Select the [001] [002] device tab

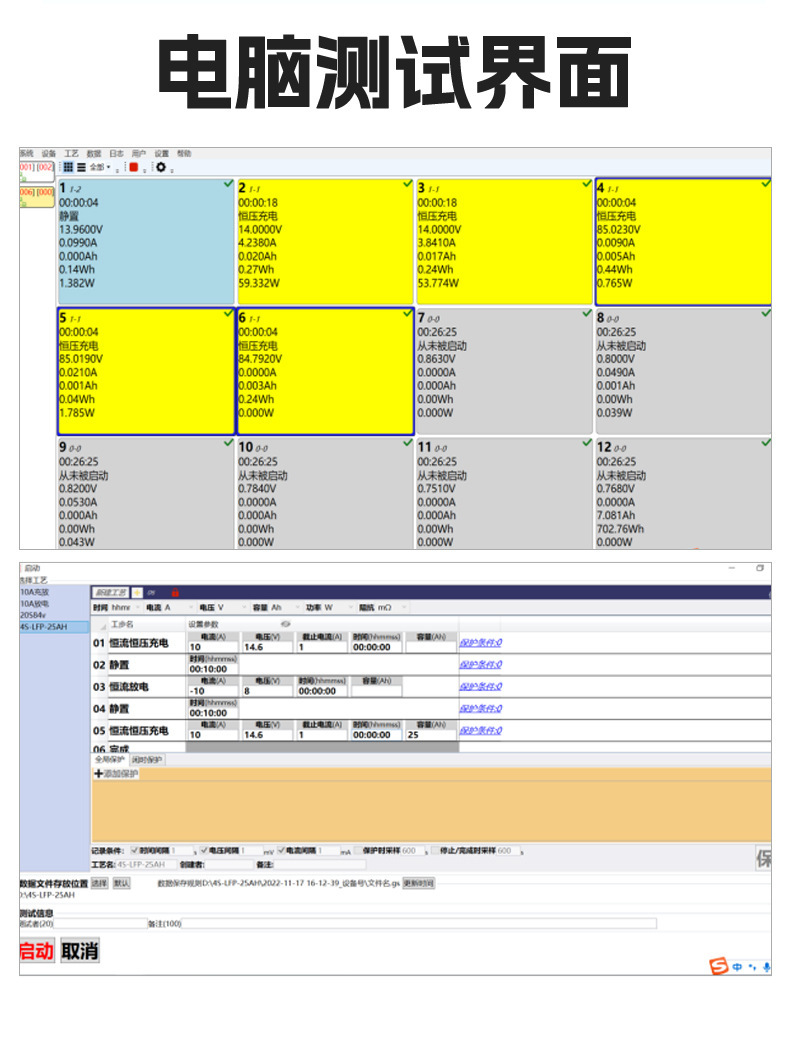coord(37,171)
